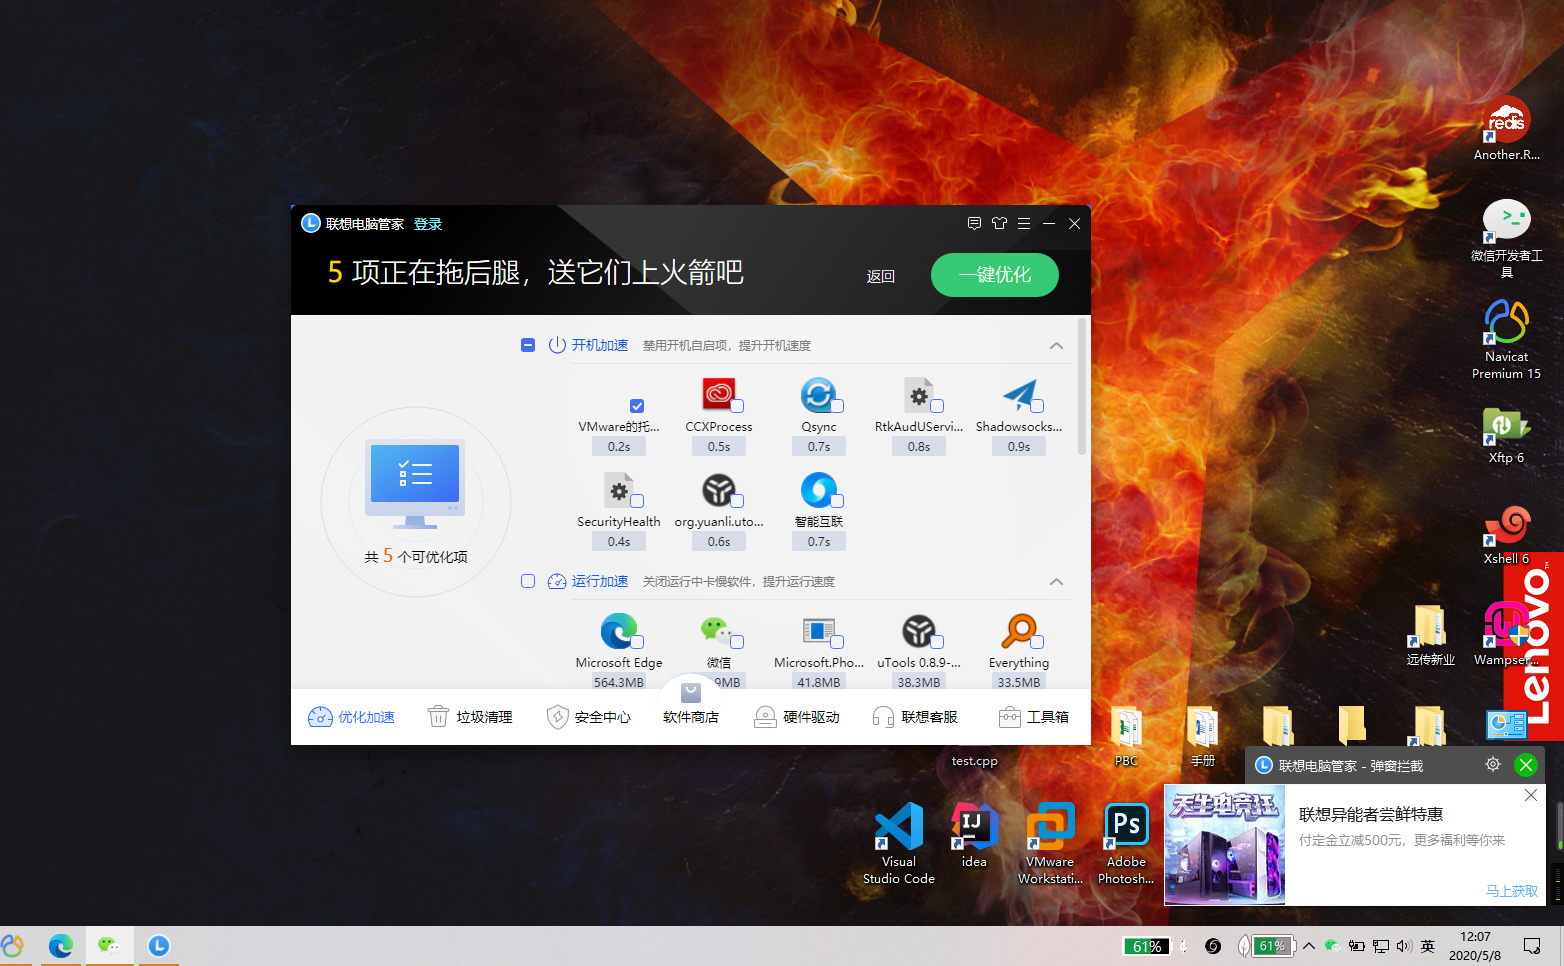The height and width of the screenshot is (966, 1564).
Task: Click the Qsync sync icon
Action: (x=818, y=394)
